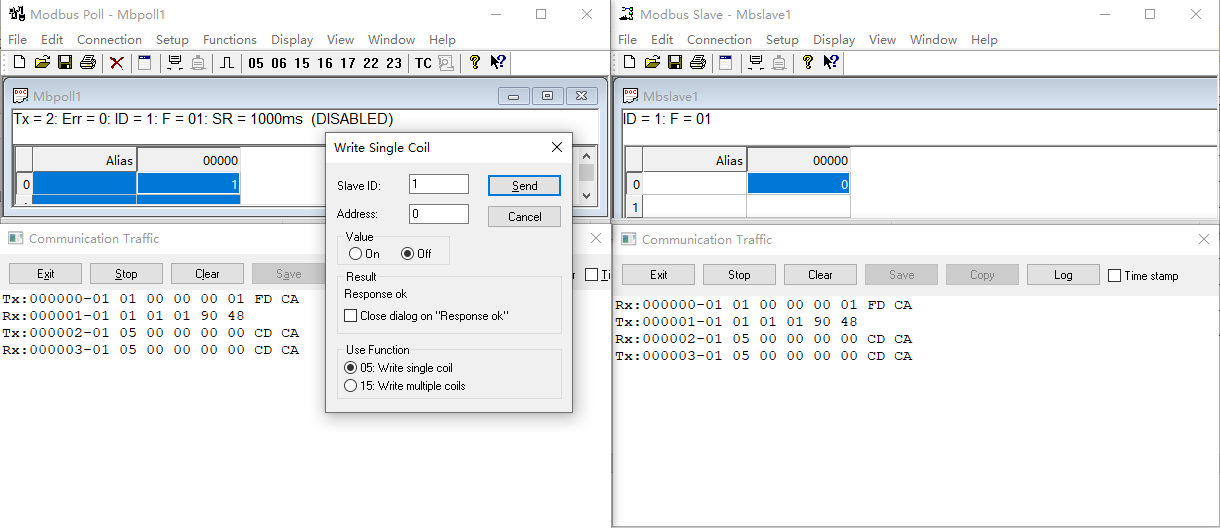The image size is (1220, 528).
Task: Click Disconnect icon in Modbus Slave toolbar
Action: click(x=779, y=63)
